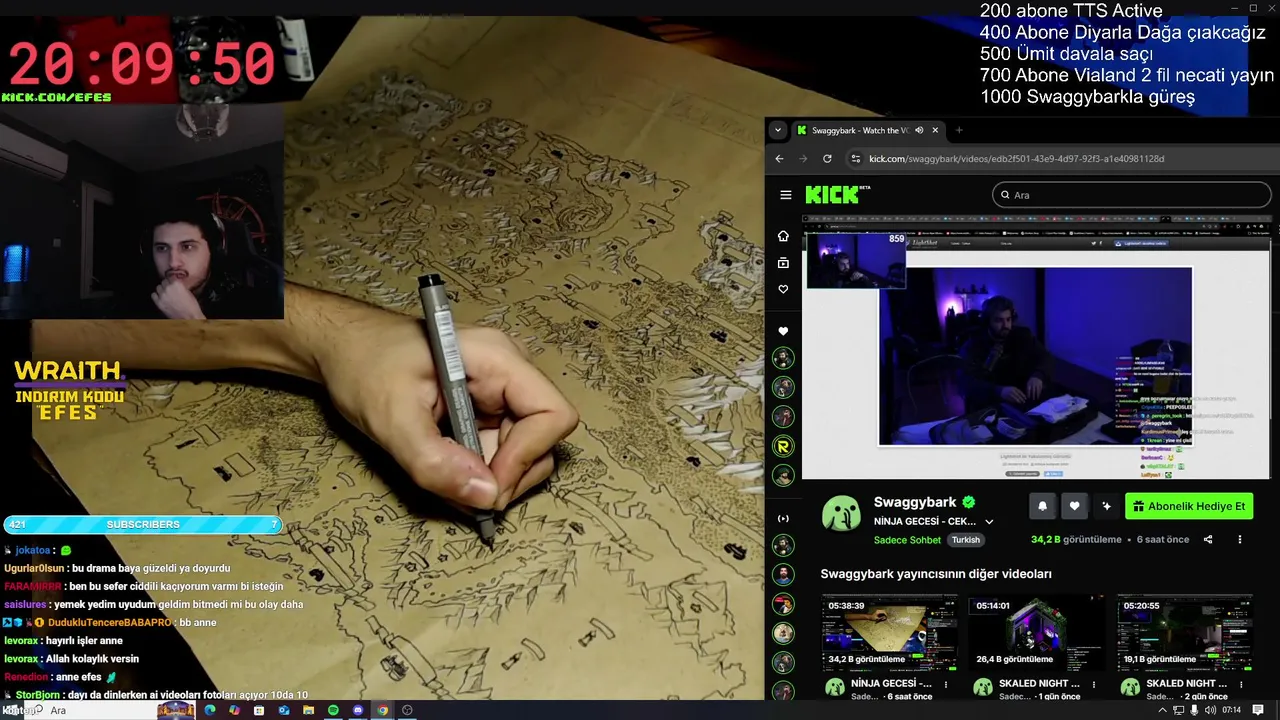The width and height of the screenshot is (1280, 720).
Task: Open options for the 2 gün önce video
Action: [1241, 685]
